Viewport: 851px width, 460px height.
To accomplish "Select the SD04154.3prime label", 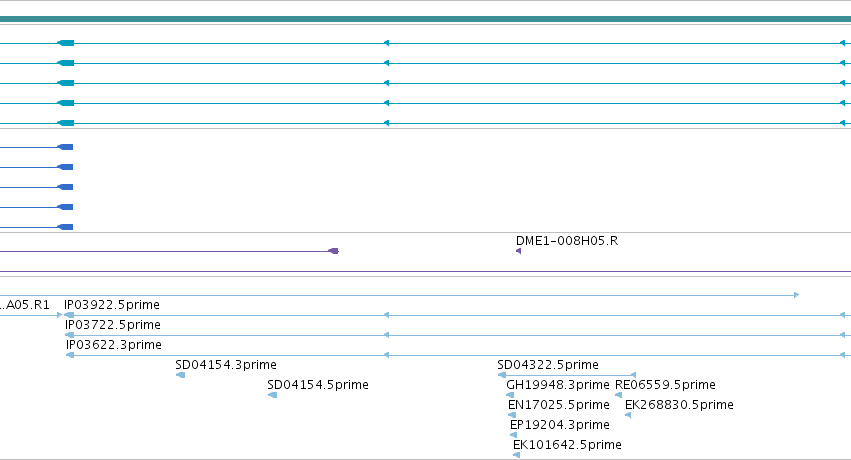I will (x=226, y=365).
